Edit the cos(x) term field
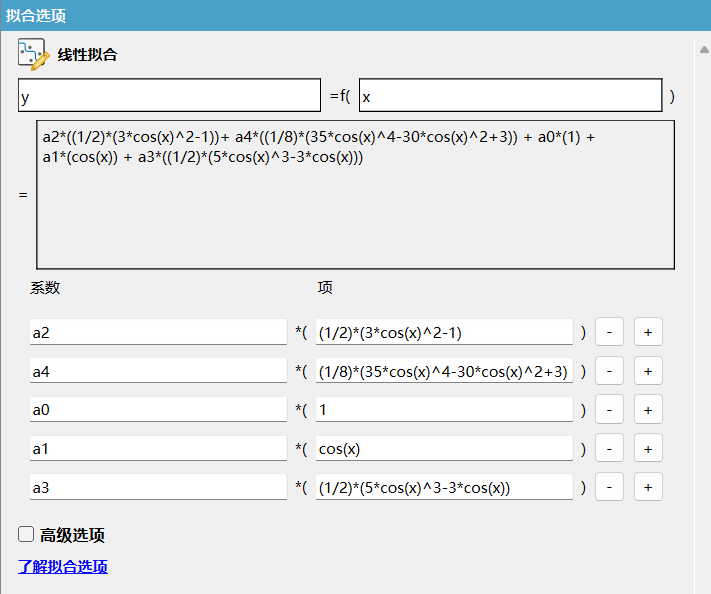711x594 pixels. coord(443,449)
